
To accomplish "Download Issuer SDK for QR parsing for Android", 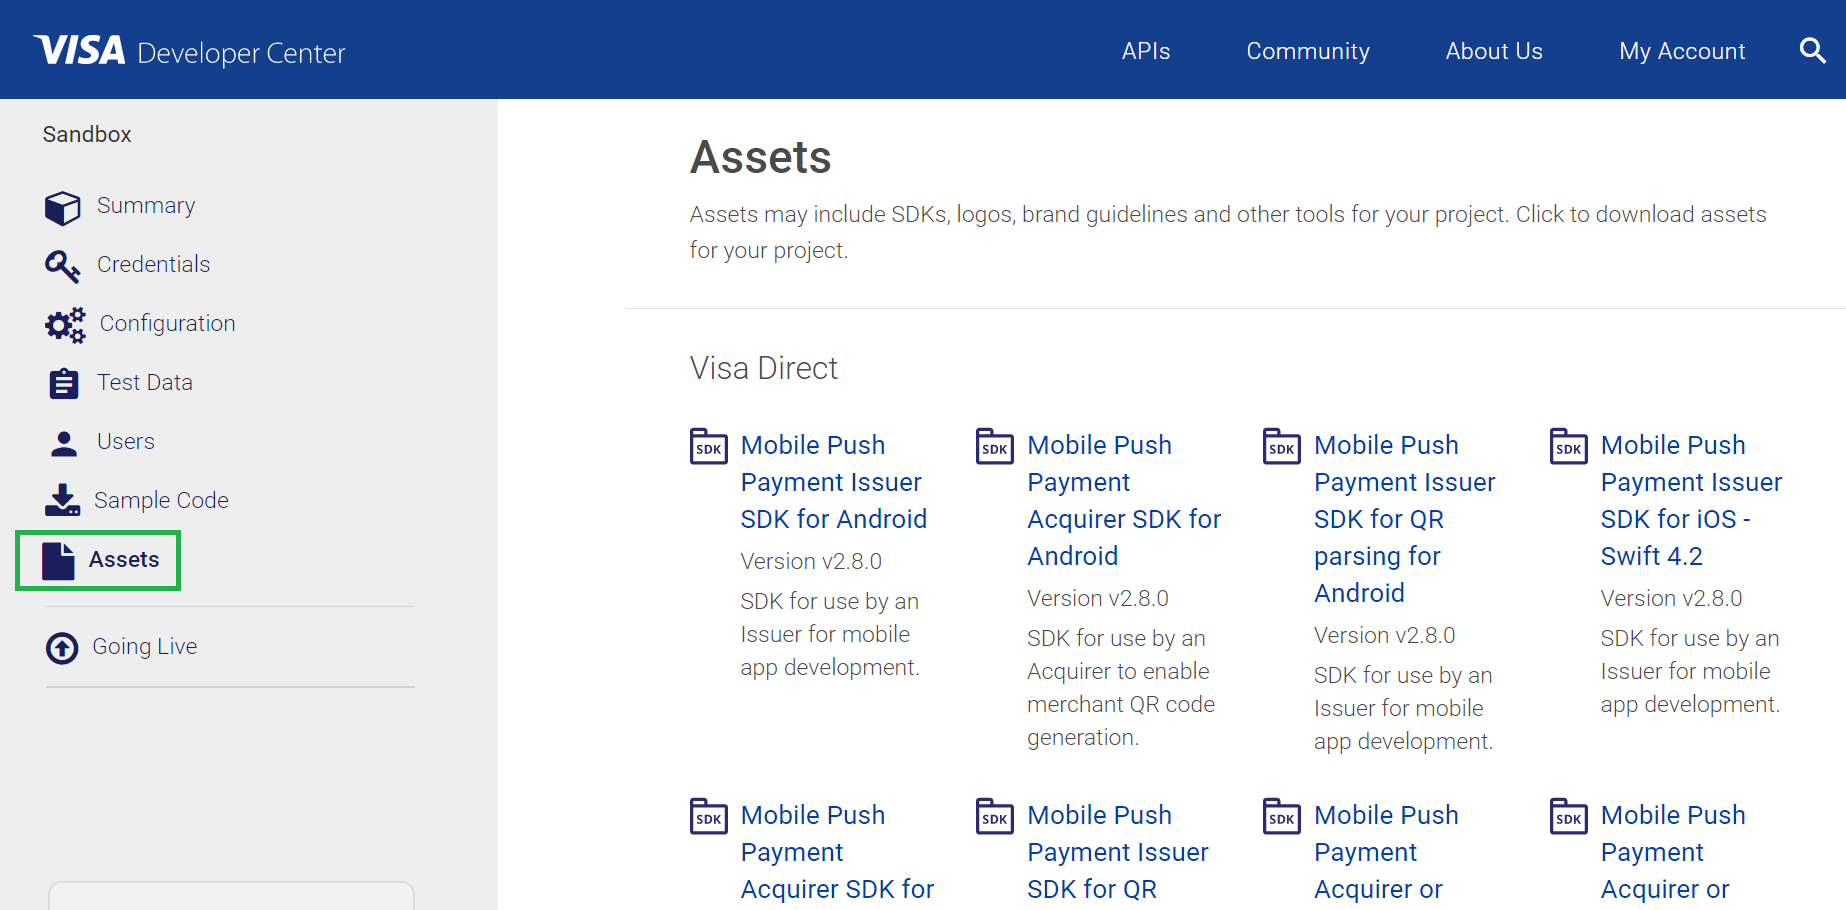I will click(x=1405, y=519).
